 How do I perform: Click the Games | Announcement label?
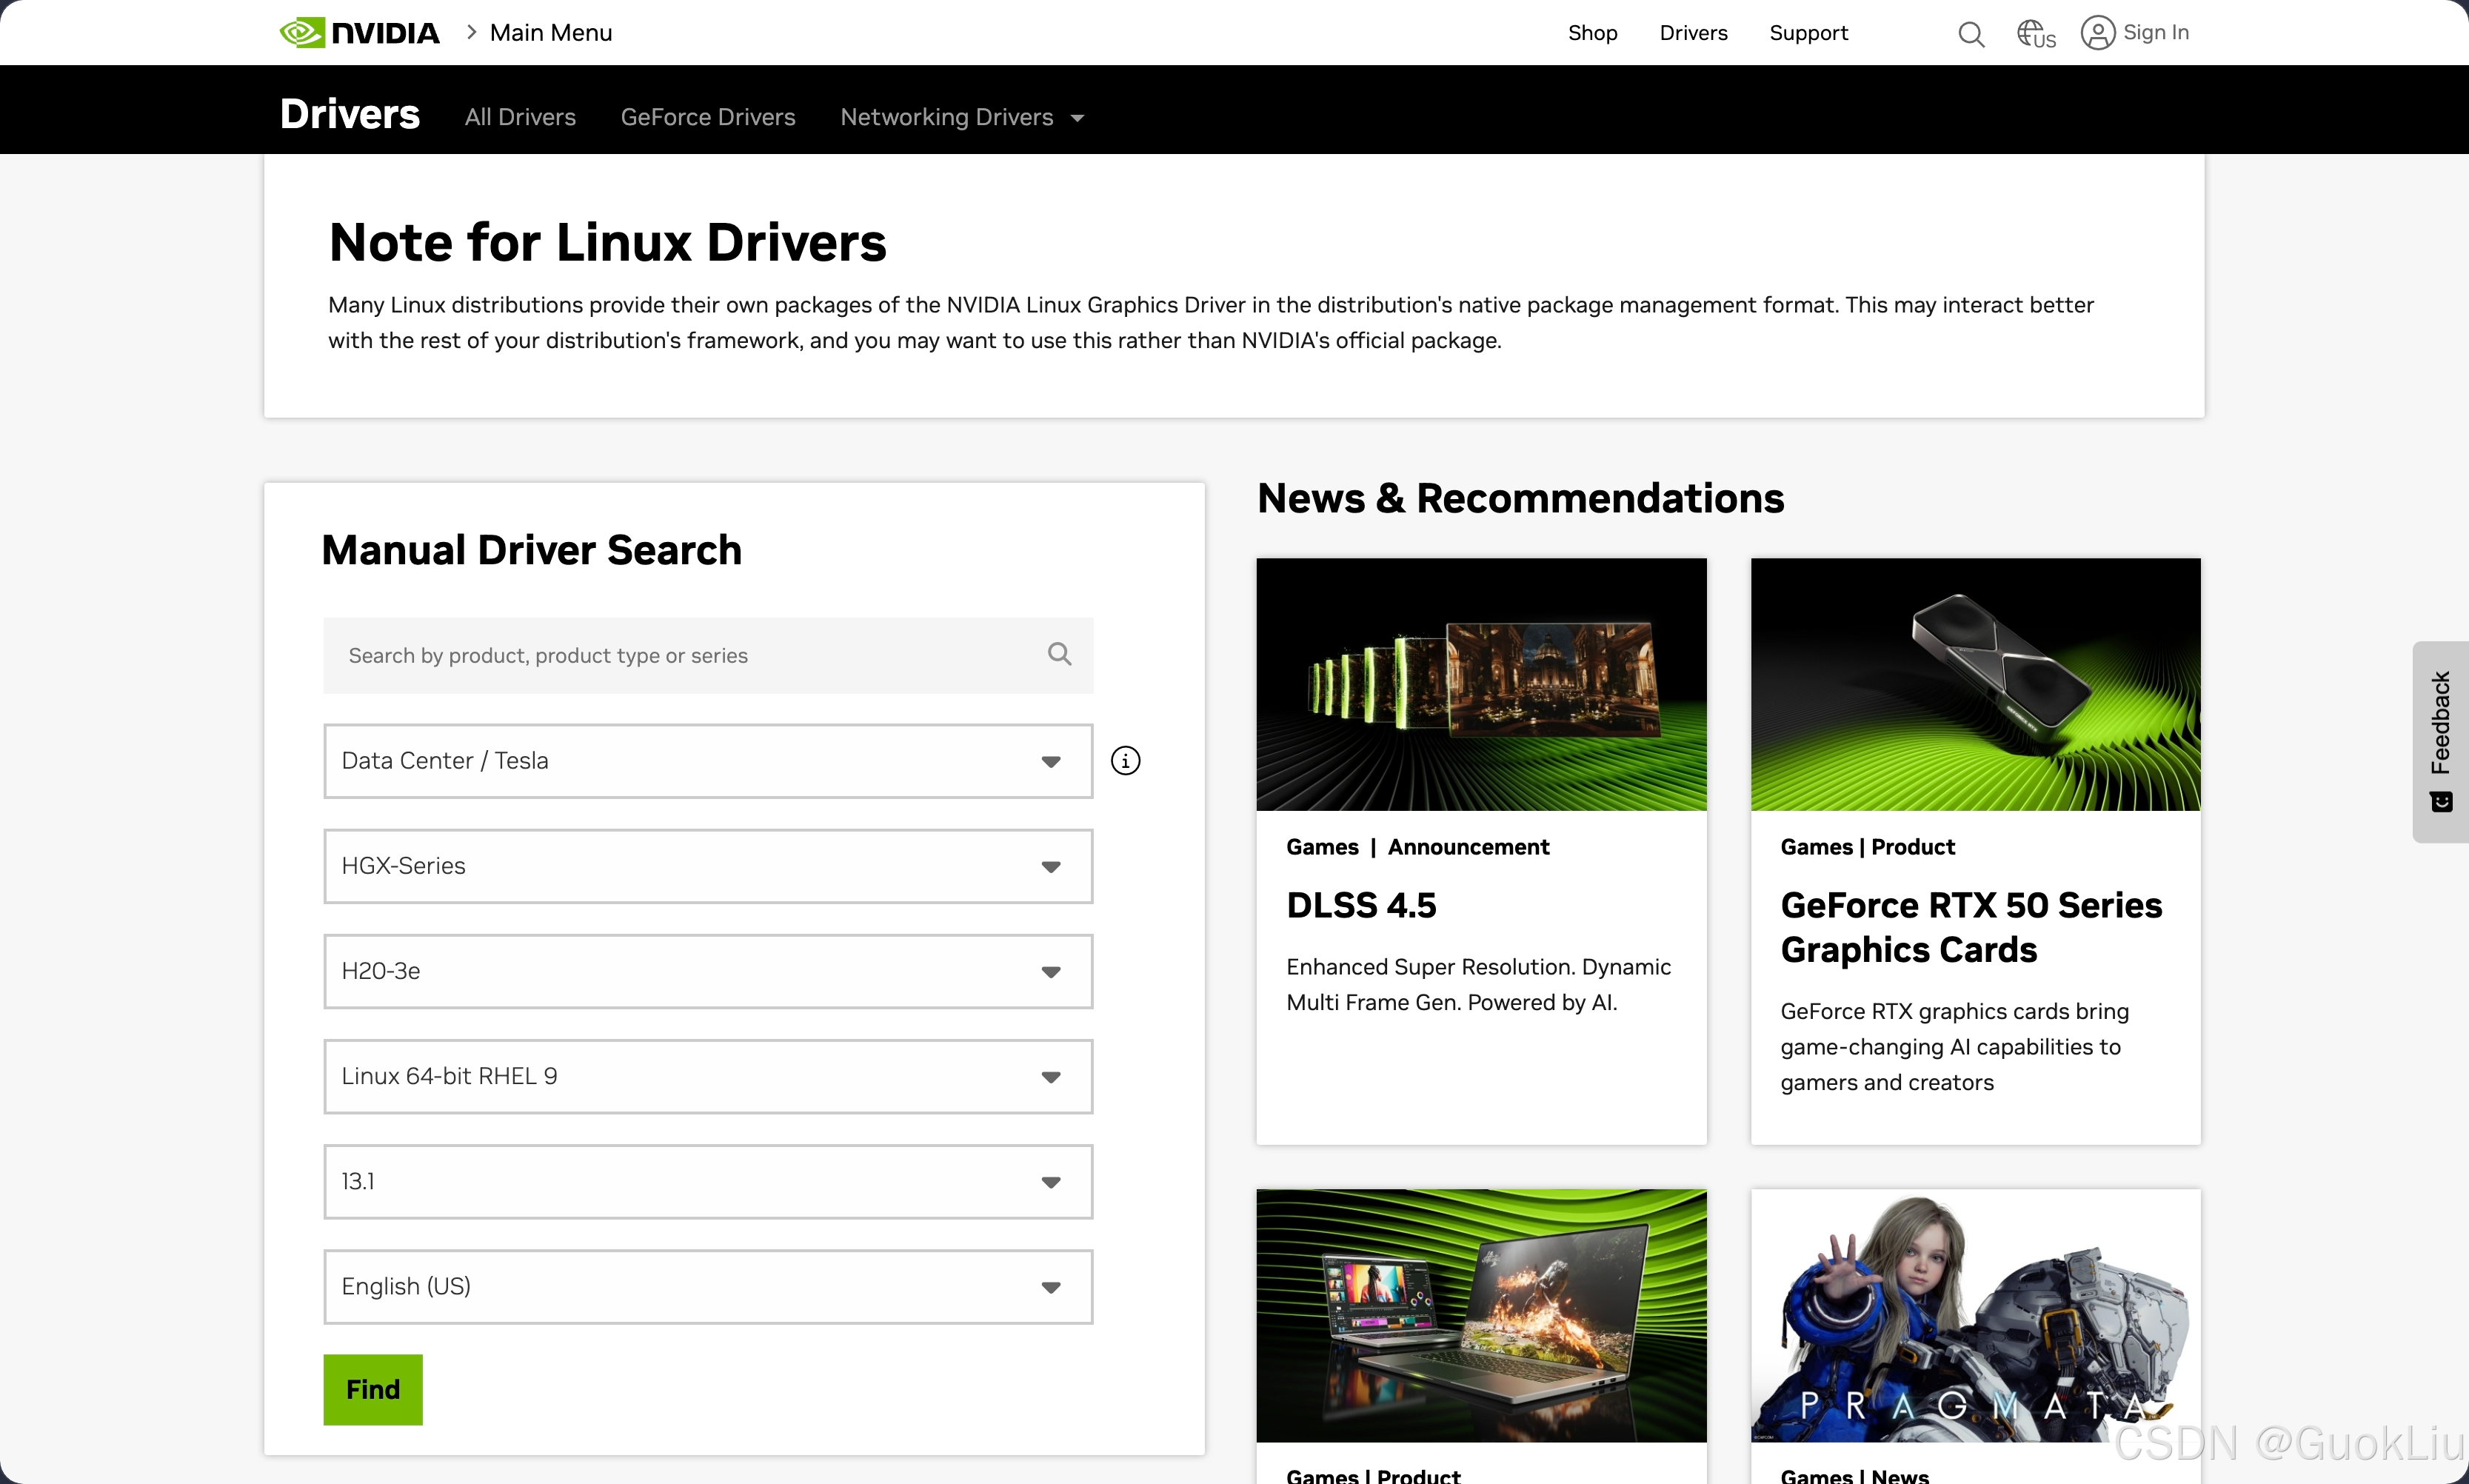coord(1417,847)
